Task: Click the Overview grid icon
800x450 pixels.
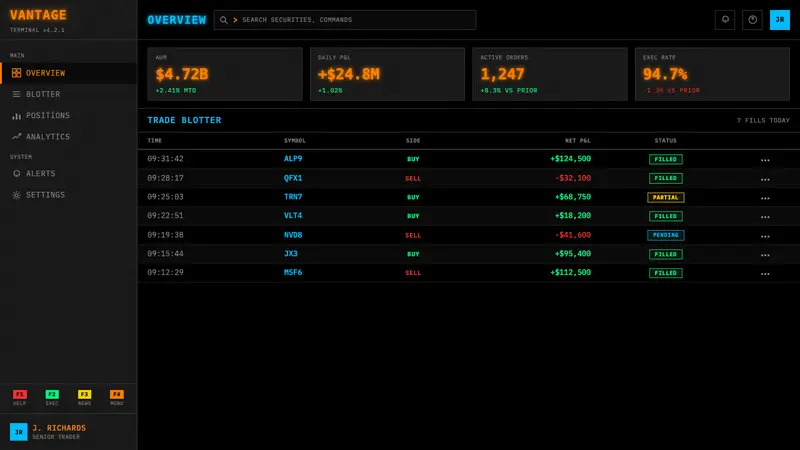Action: 16,73
